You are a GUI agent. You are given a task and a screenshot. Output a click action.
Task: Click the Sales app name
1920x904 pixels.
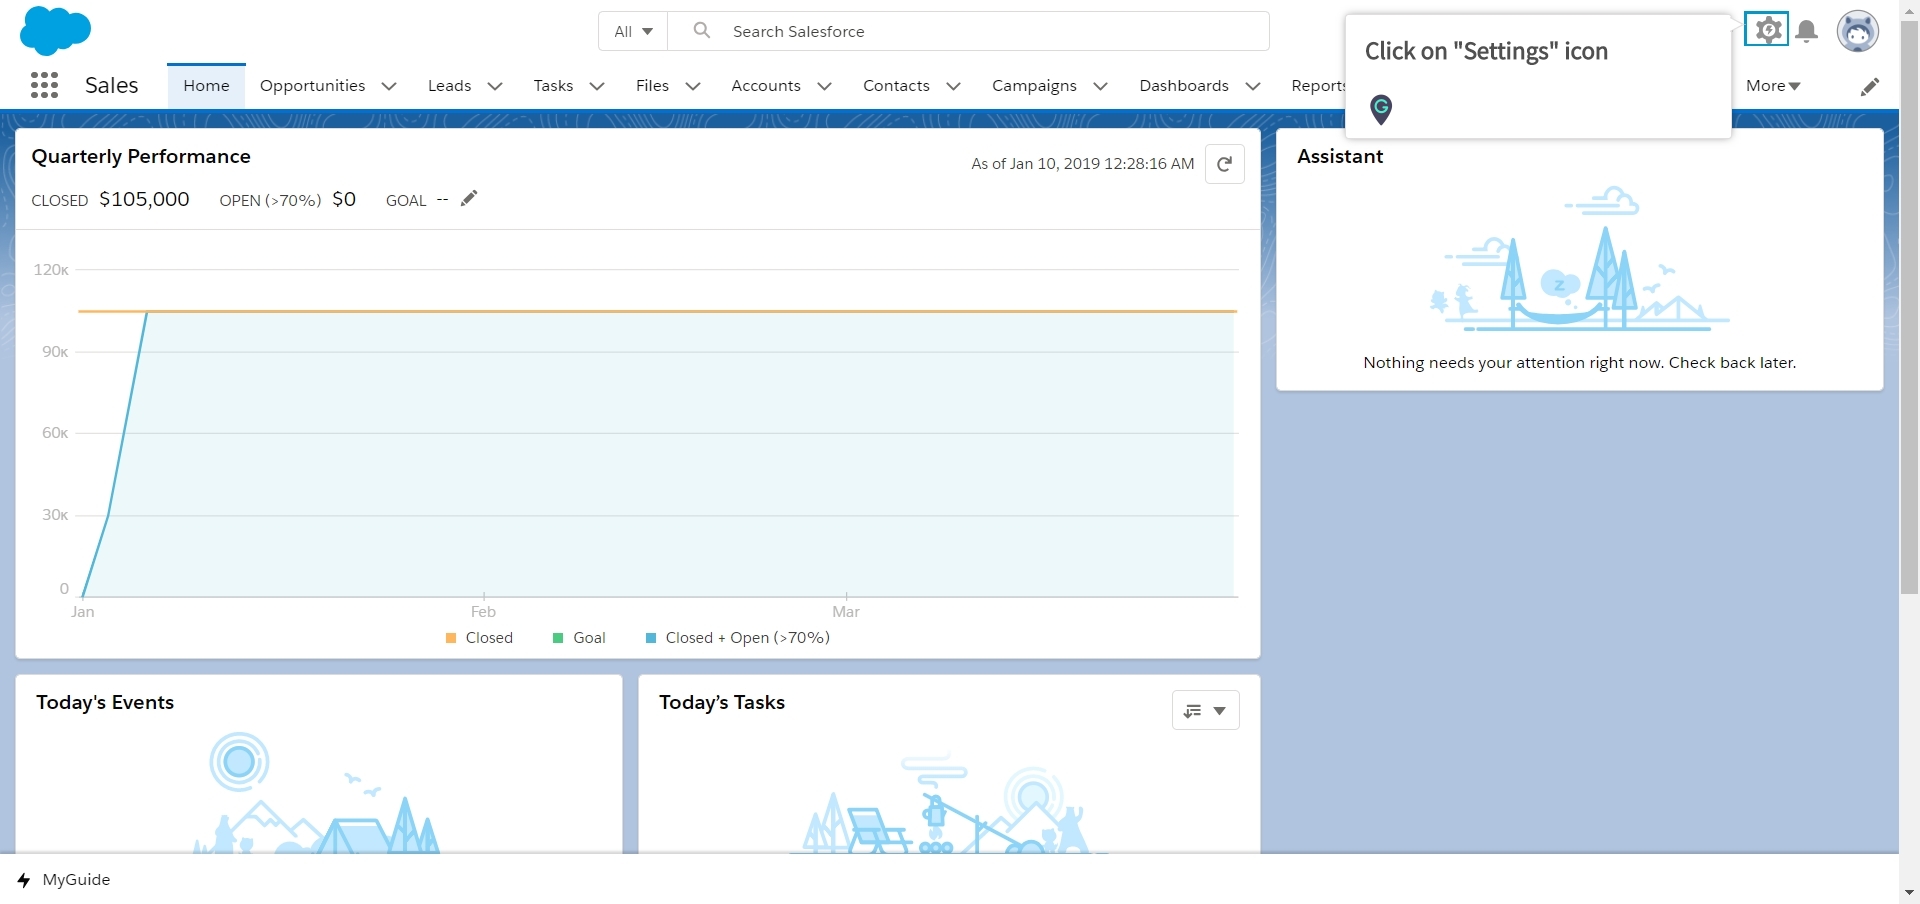pyautogui.click(x=112, y=86)
